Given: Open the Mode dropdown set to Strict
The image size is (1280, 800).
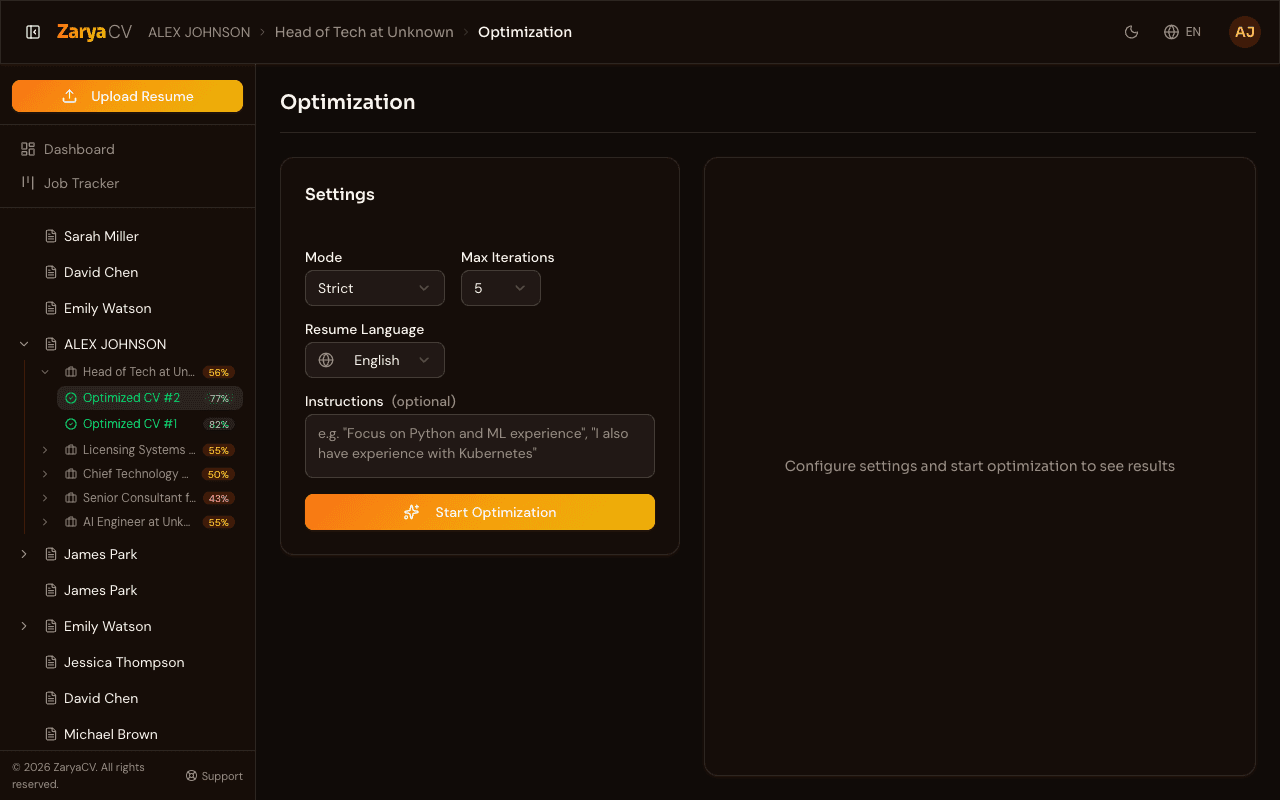Looking at the screenshot, I should 374,288.
